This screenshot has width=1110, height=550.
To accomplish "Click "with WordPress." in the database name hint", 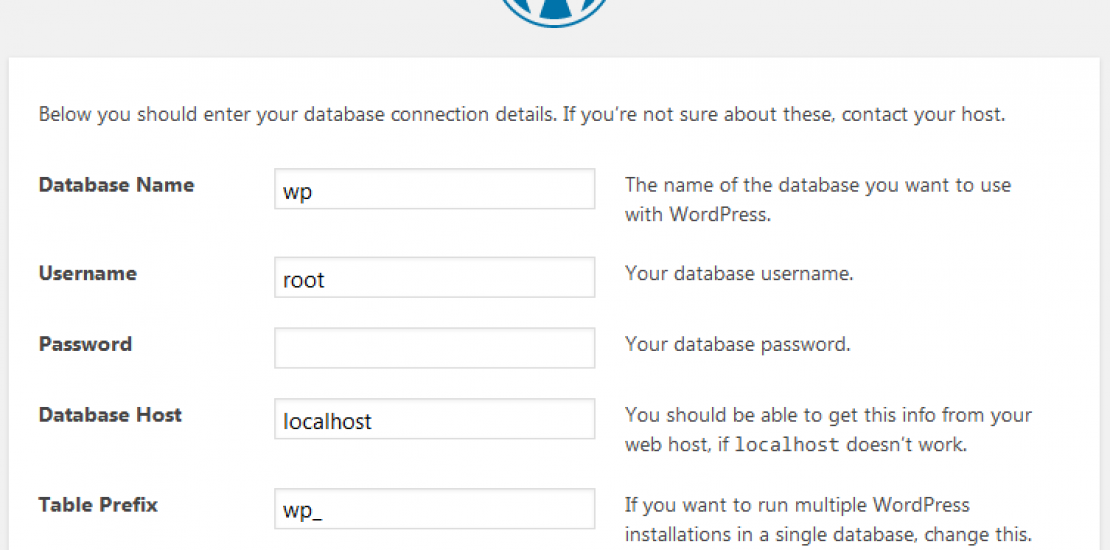I will (697, 214).
